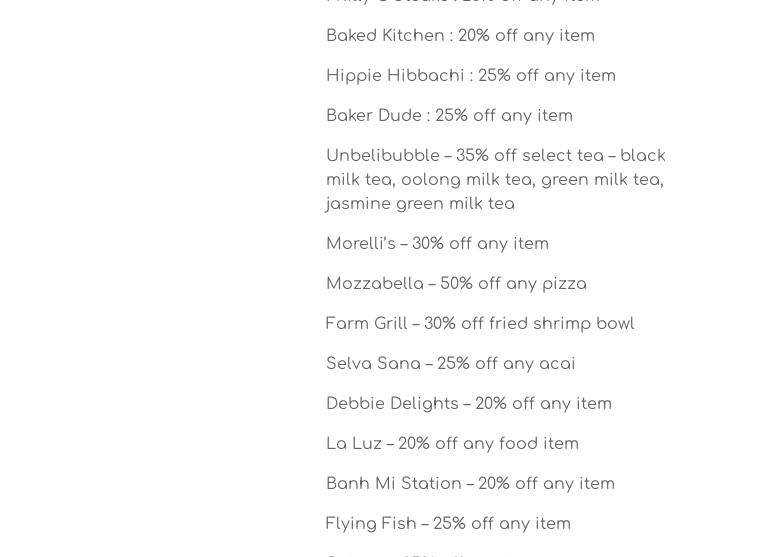This screenshot has width=770, height=557.
Task: Click "25% off any item" beside Hippie Hibbachi
Action: (547, 76)
